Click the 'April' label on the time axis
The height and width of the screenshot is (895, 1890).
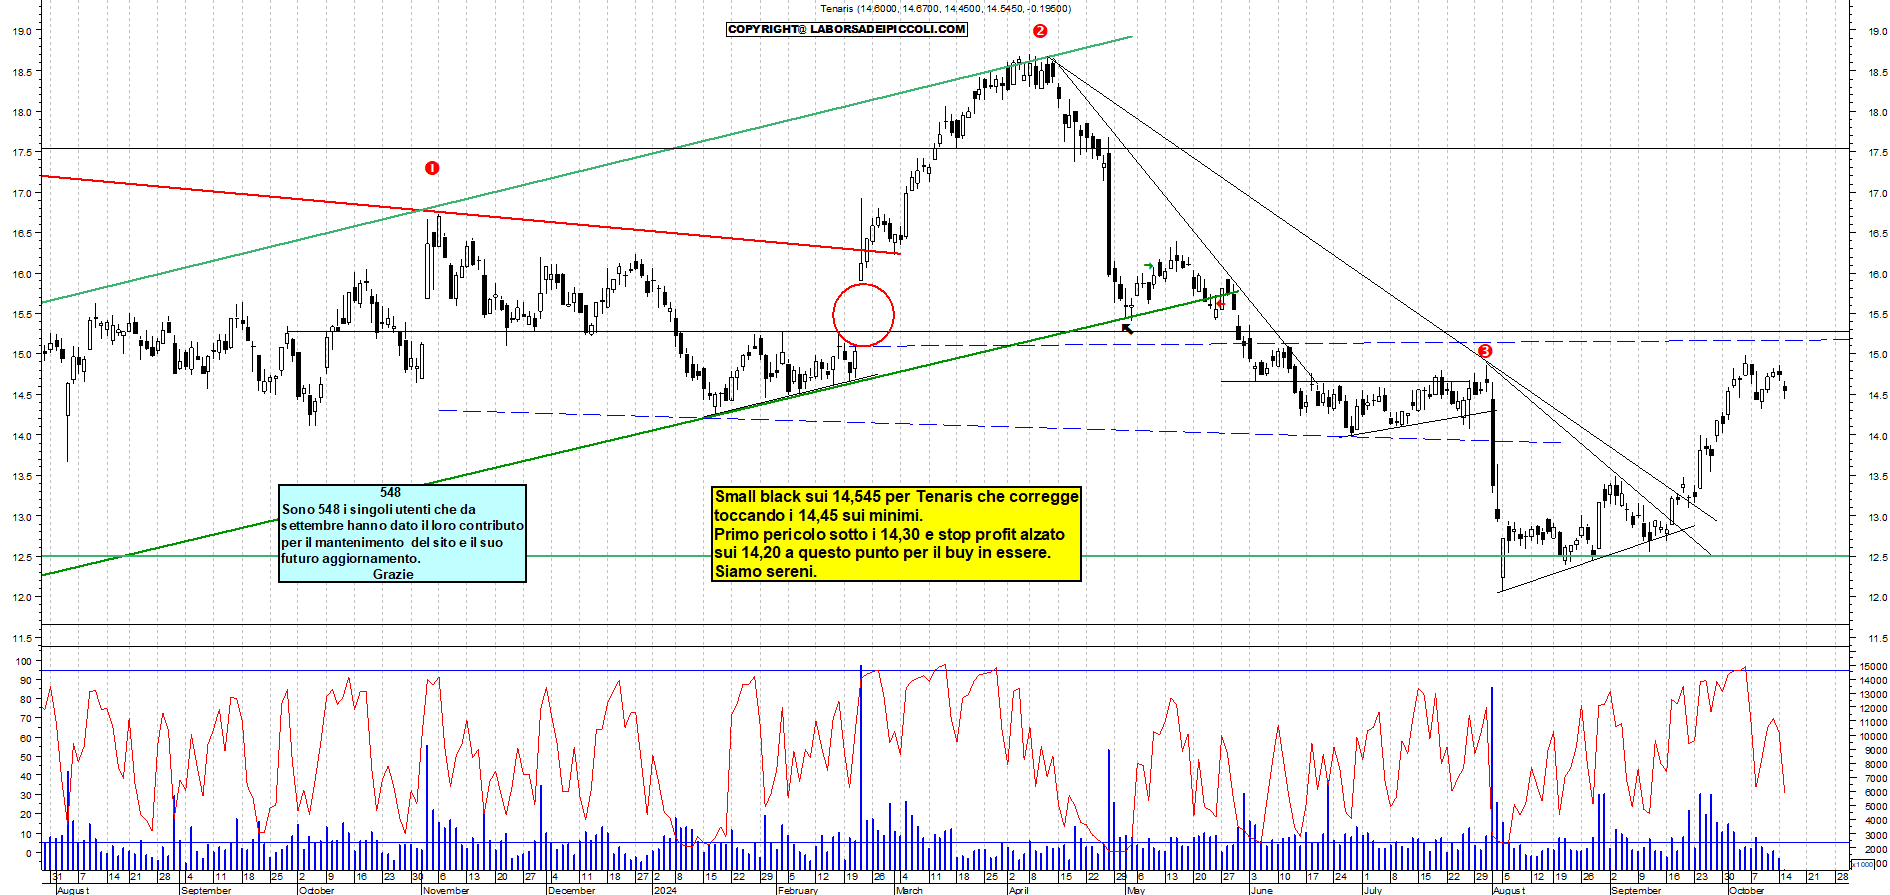click(x=1018, y=890)
